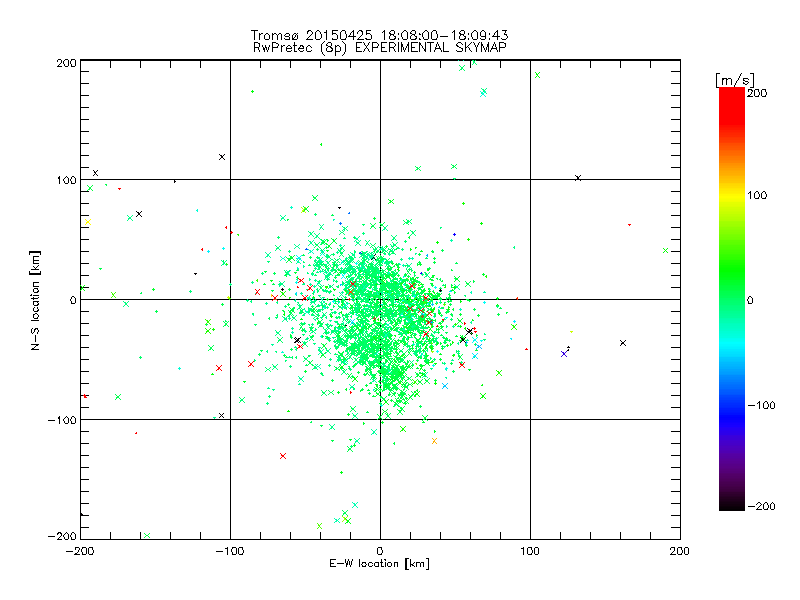Click the '[m/s]' unit label above colorbar
Viewport: 800px width, 600px height.
(x=735, y=80)
